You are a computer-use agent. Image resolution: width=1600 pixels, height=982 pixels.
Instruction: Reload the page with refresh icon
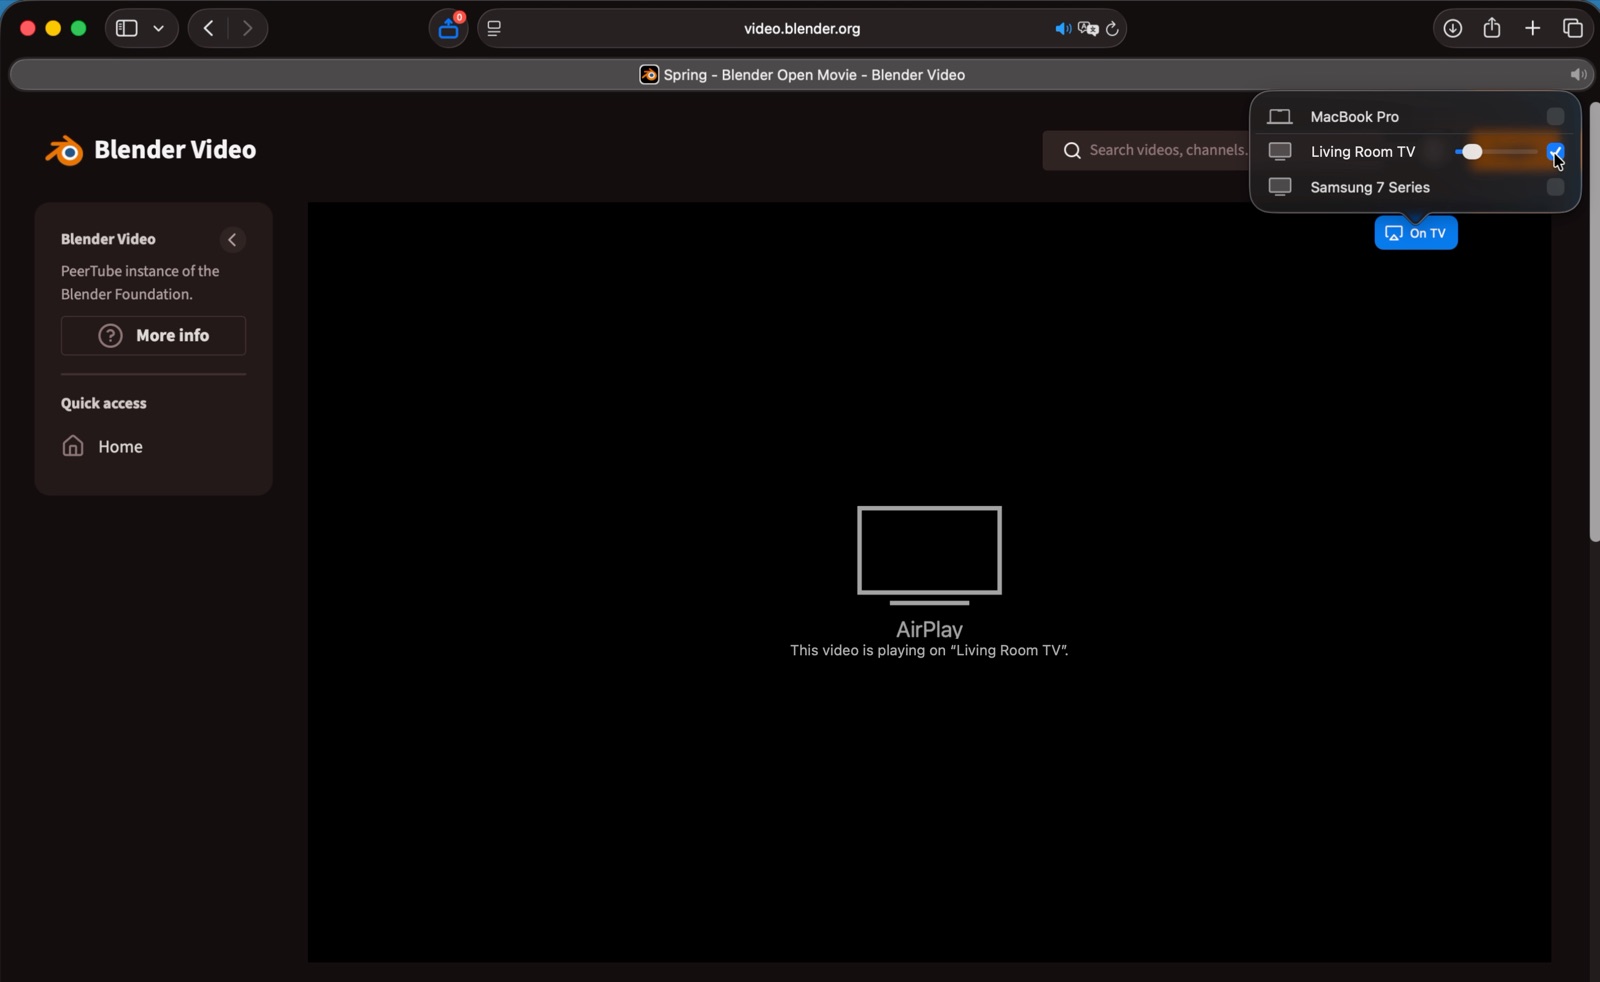(x=1112, y=29)
